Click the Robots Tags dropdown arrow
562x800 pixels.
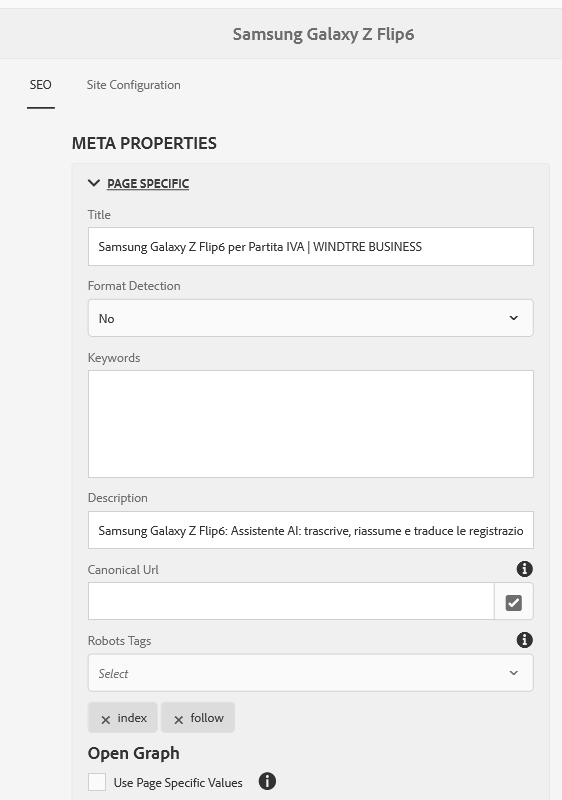(x=514, y=673)
